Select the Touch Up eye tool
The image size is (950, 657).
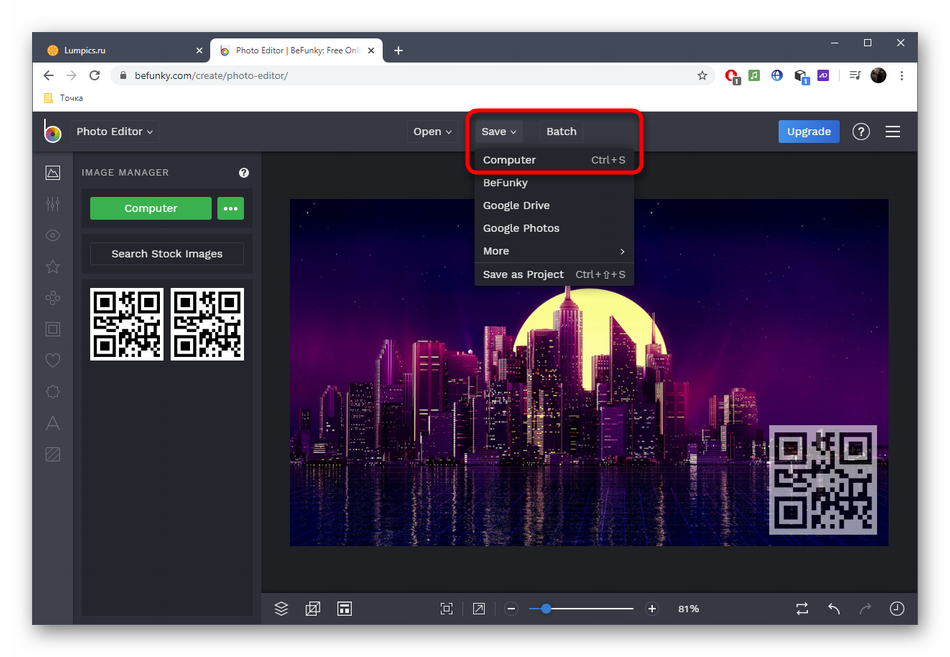(x=53, y=236)
